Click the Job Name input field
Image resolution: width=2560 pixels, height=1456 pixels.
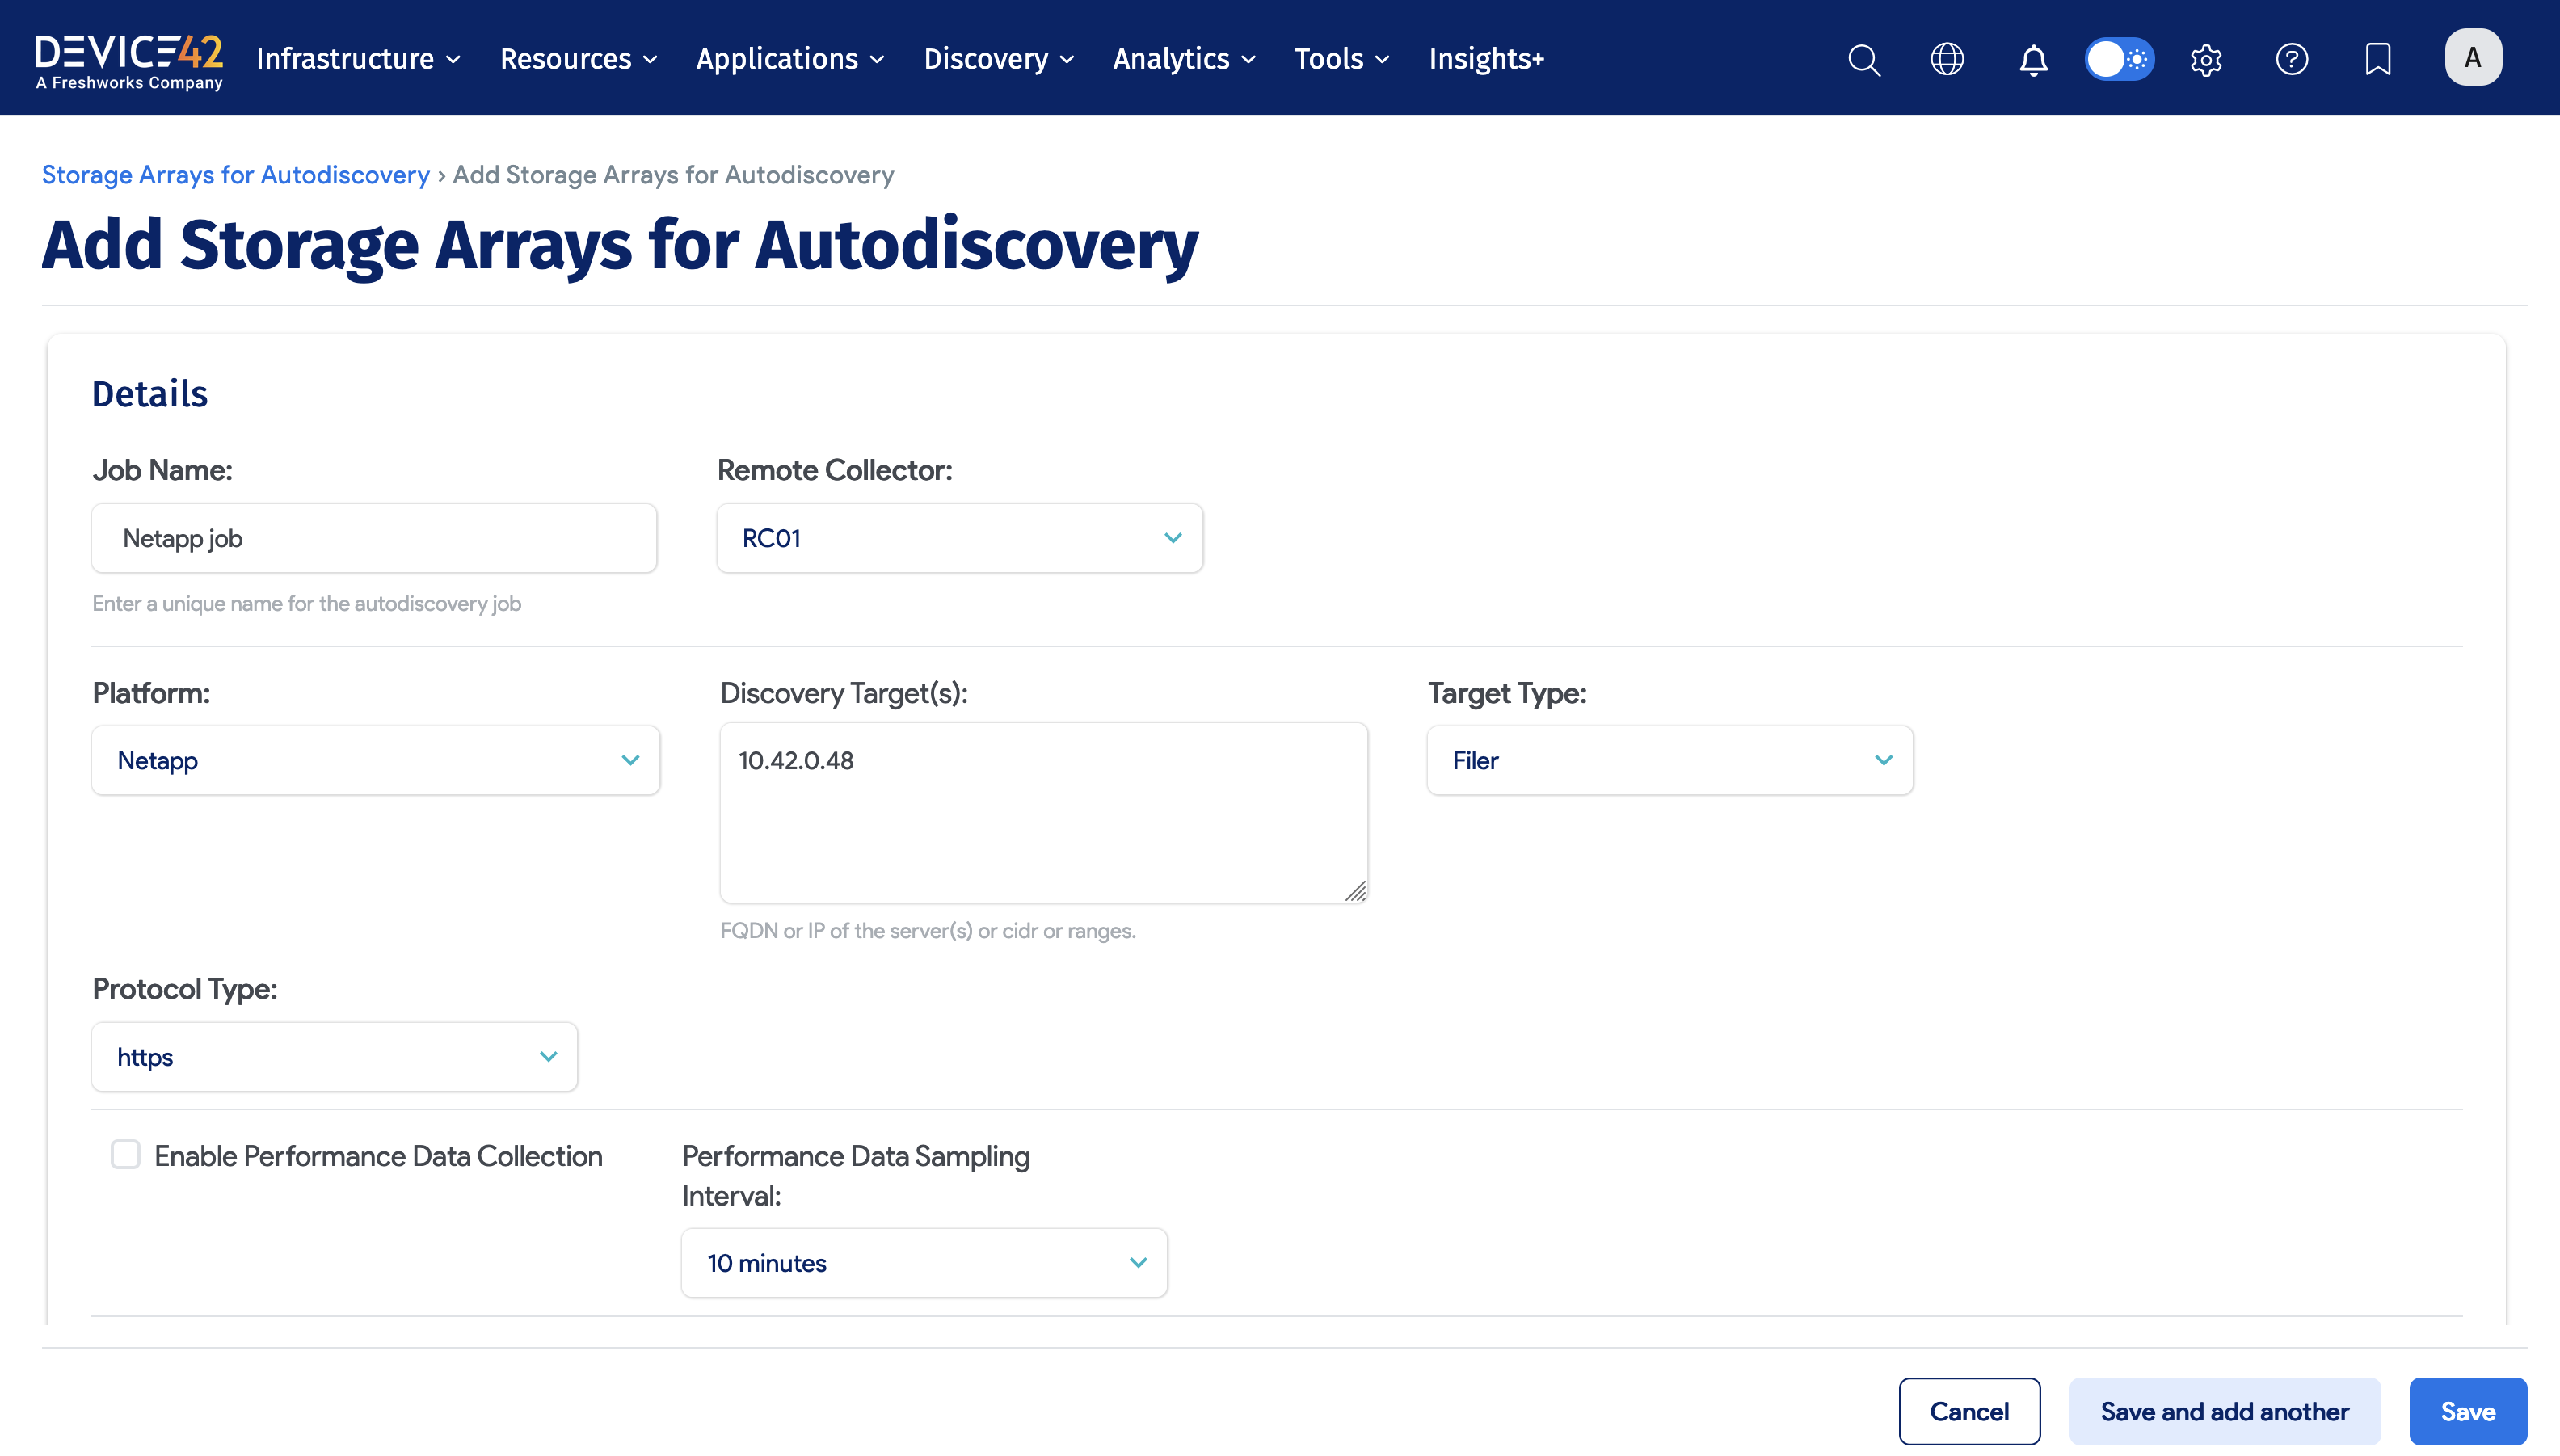pyautogui.click(x=374, y=538)
